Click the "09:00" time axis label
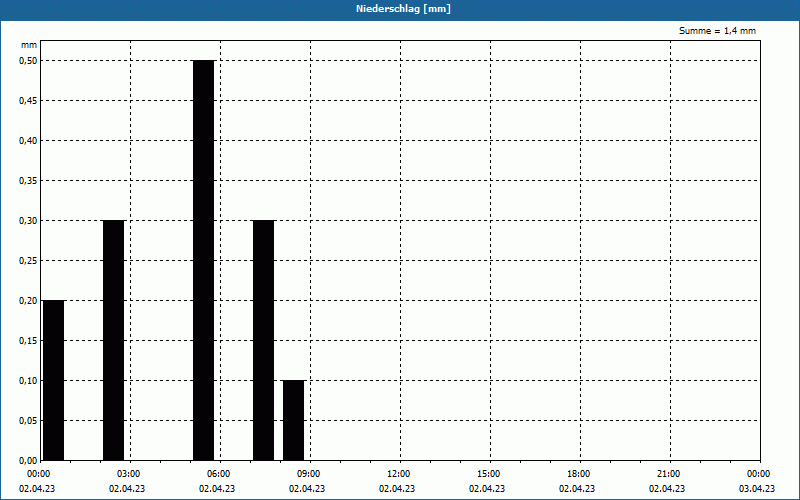This screenshot has width=800, height=500. click(x=308, y=474)
